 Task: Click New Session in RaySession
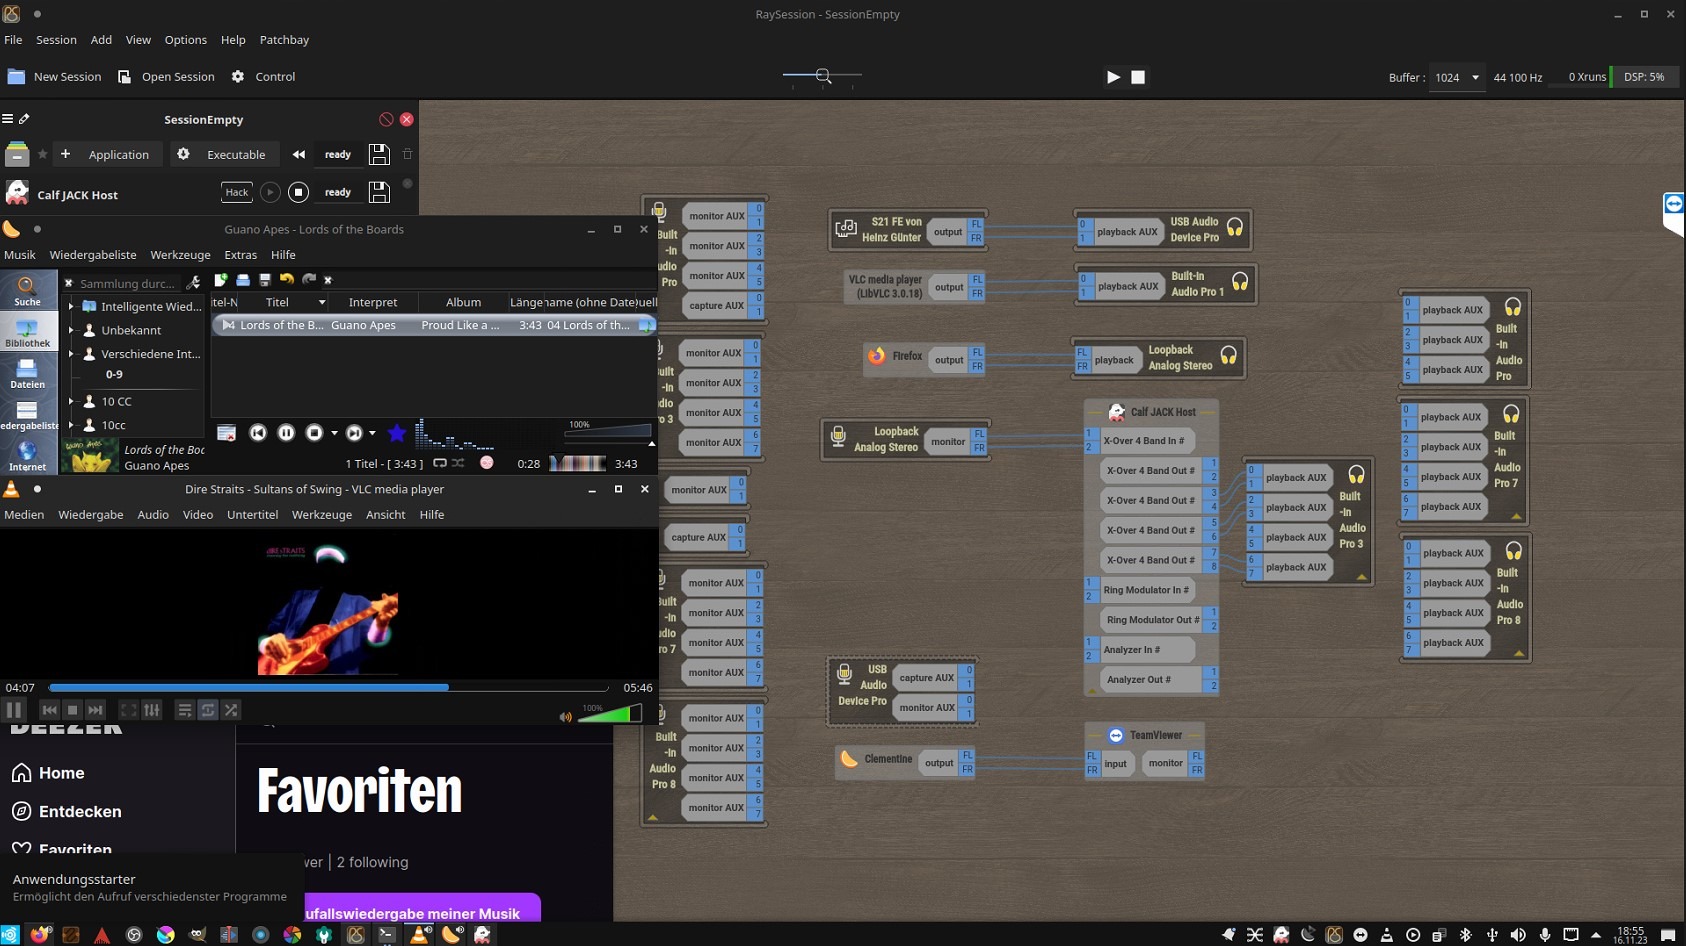coord(55,77)
